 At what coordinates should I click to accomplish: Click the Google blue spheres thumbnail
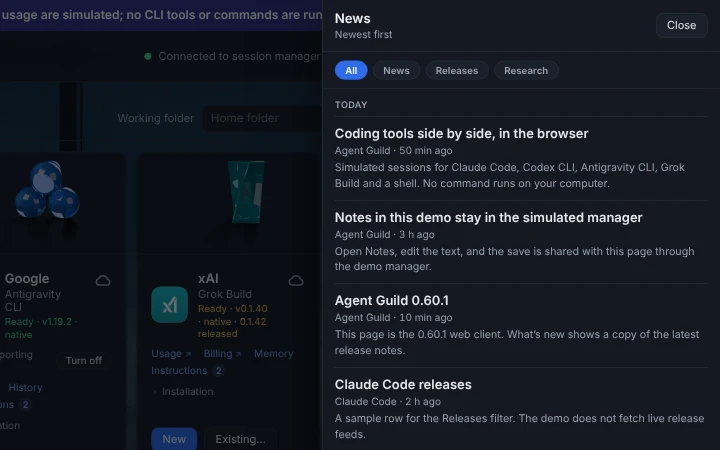(46, 190)
